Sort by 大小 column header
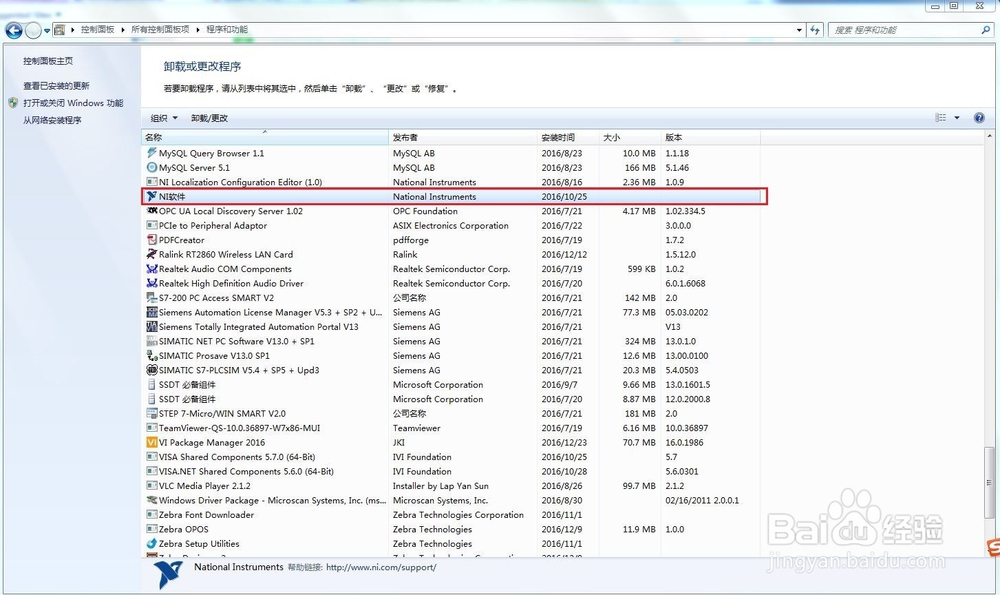The height and width of the screenshot is (595, 1000). pyautogui.click(x=629, y=137)
